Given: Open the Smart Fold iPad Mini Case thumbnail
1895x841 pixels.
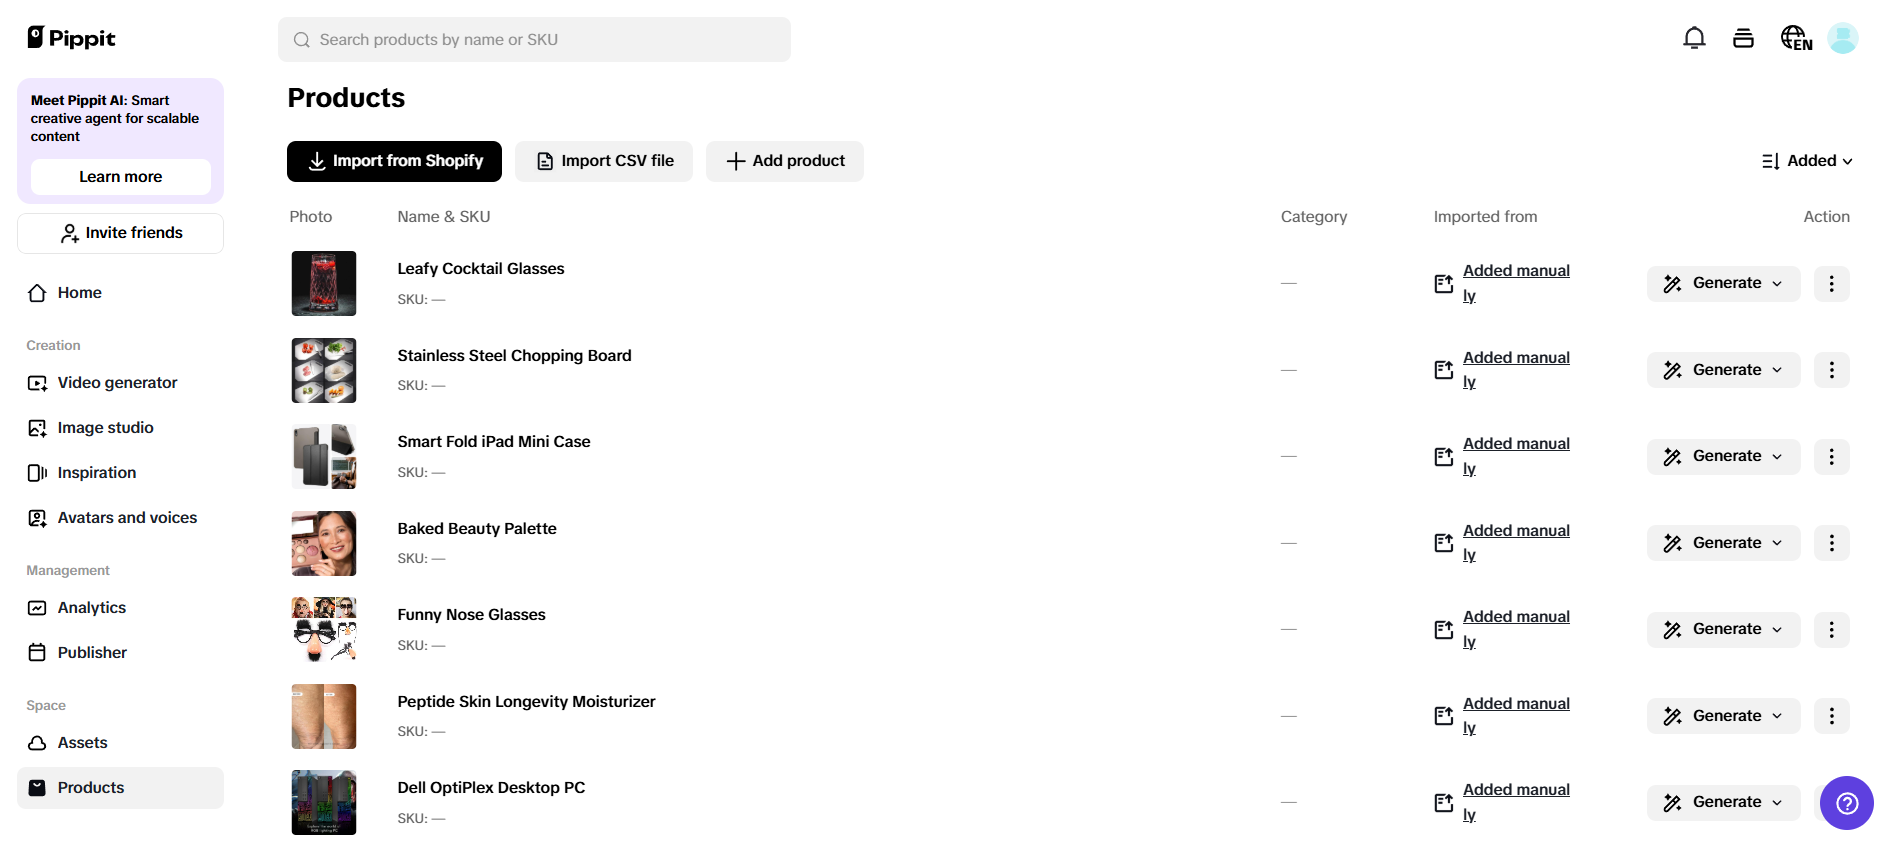Looking at the screenshot, I should click(323, 456).
